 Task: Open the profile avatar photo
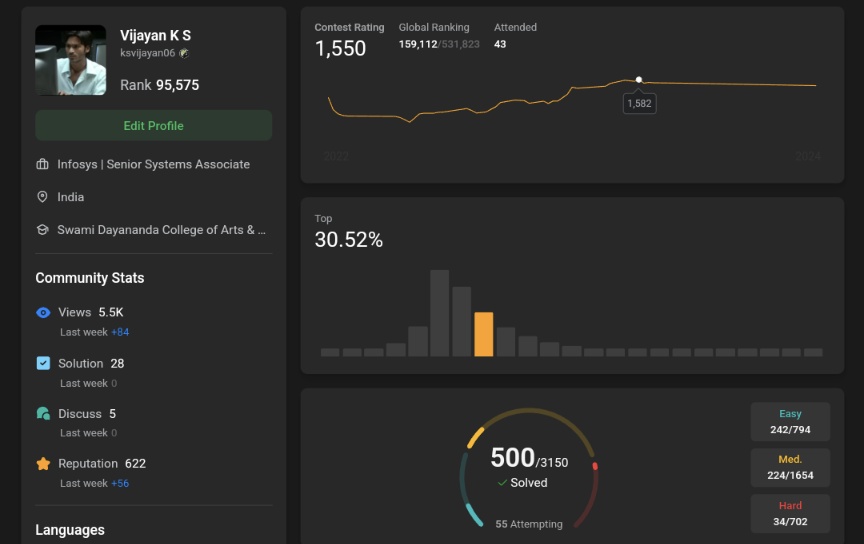click(x=71, y=60)
